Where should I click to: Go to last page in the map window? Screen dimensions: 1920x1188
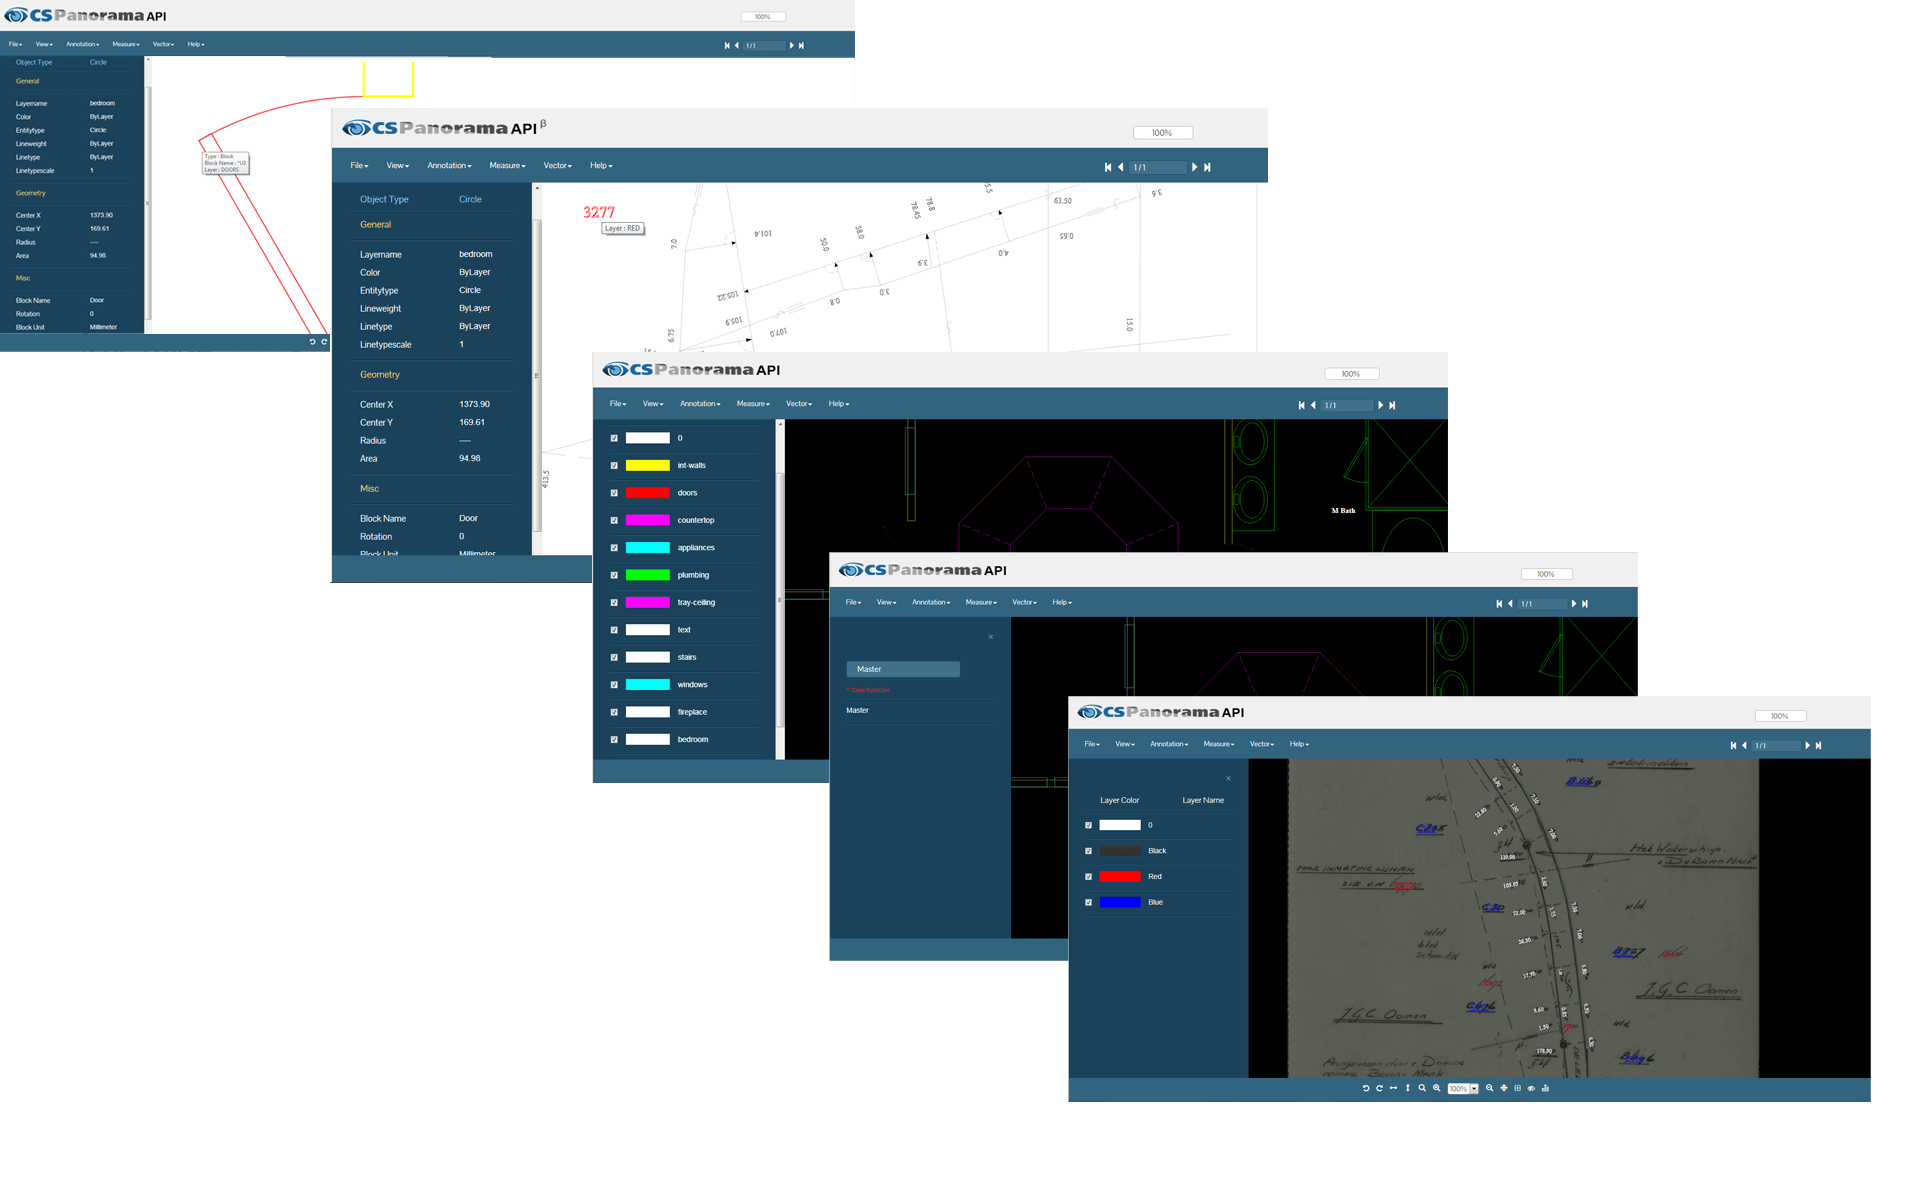pos(1818,745)
